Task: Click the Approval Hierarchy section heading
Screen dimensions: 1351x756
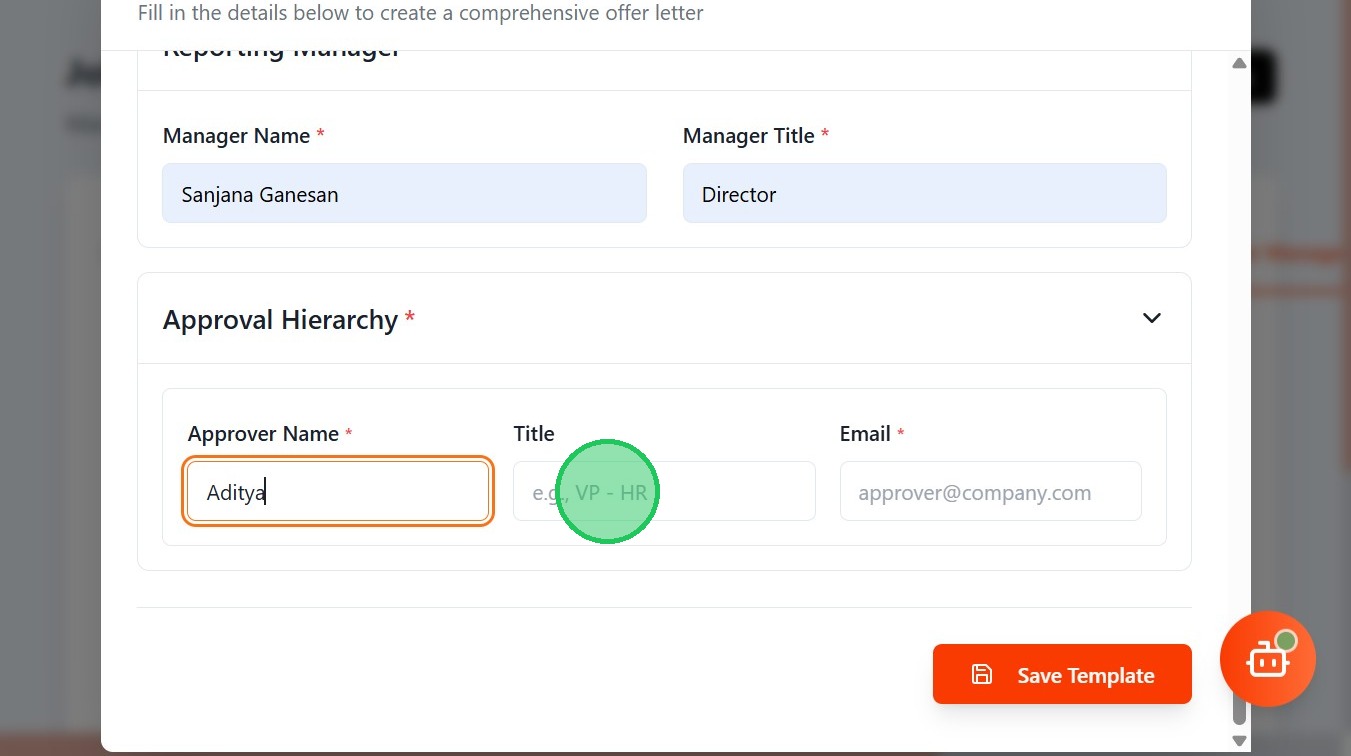Action: point(280,320)
